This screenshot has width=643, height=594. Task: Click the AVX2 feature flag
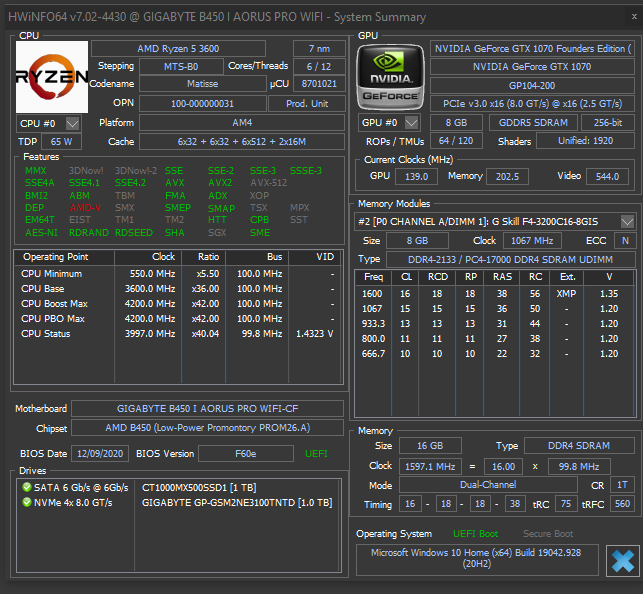click(x=220, y=183)
